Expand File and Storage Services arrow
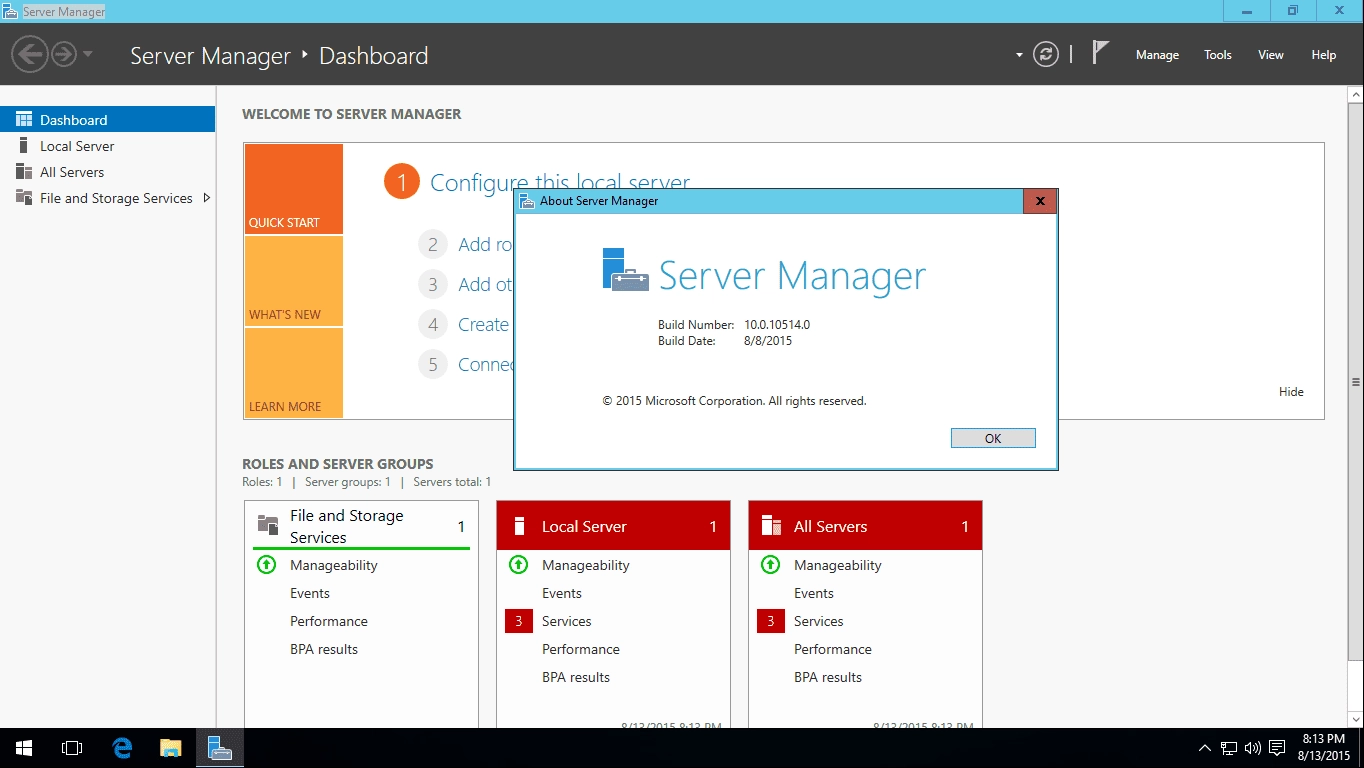 [x=206, y=197]
